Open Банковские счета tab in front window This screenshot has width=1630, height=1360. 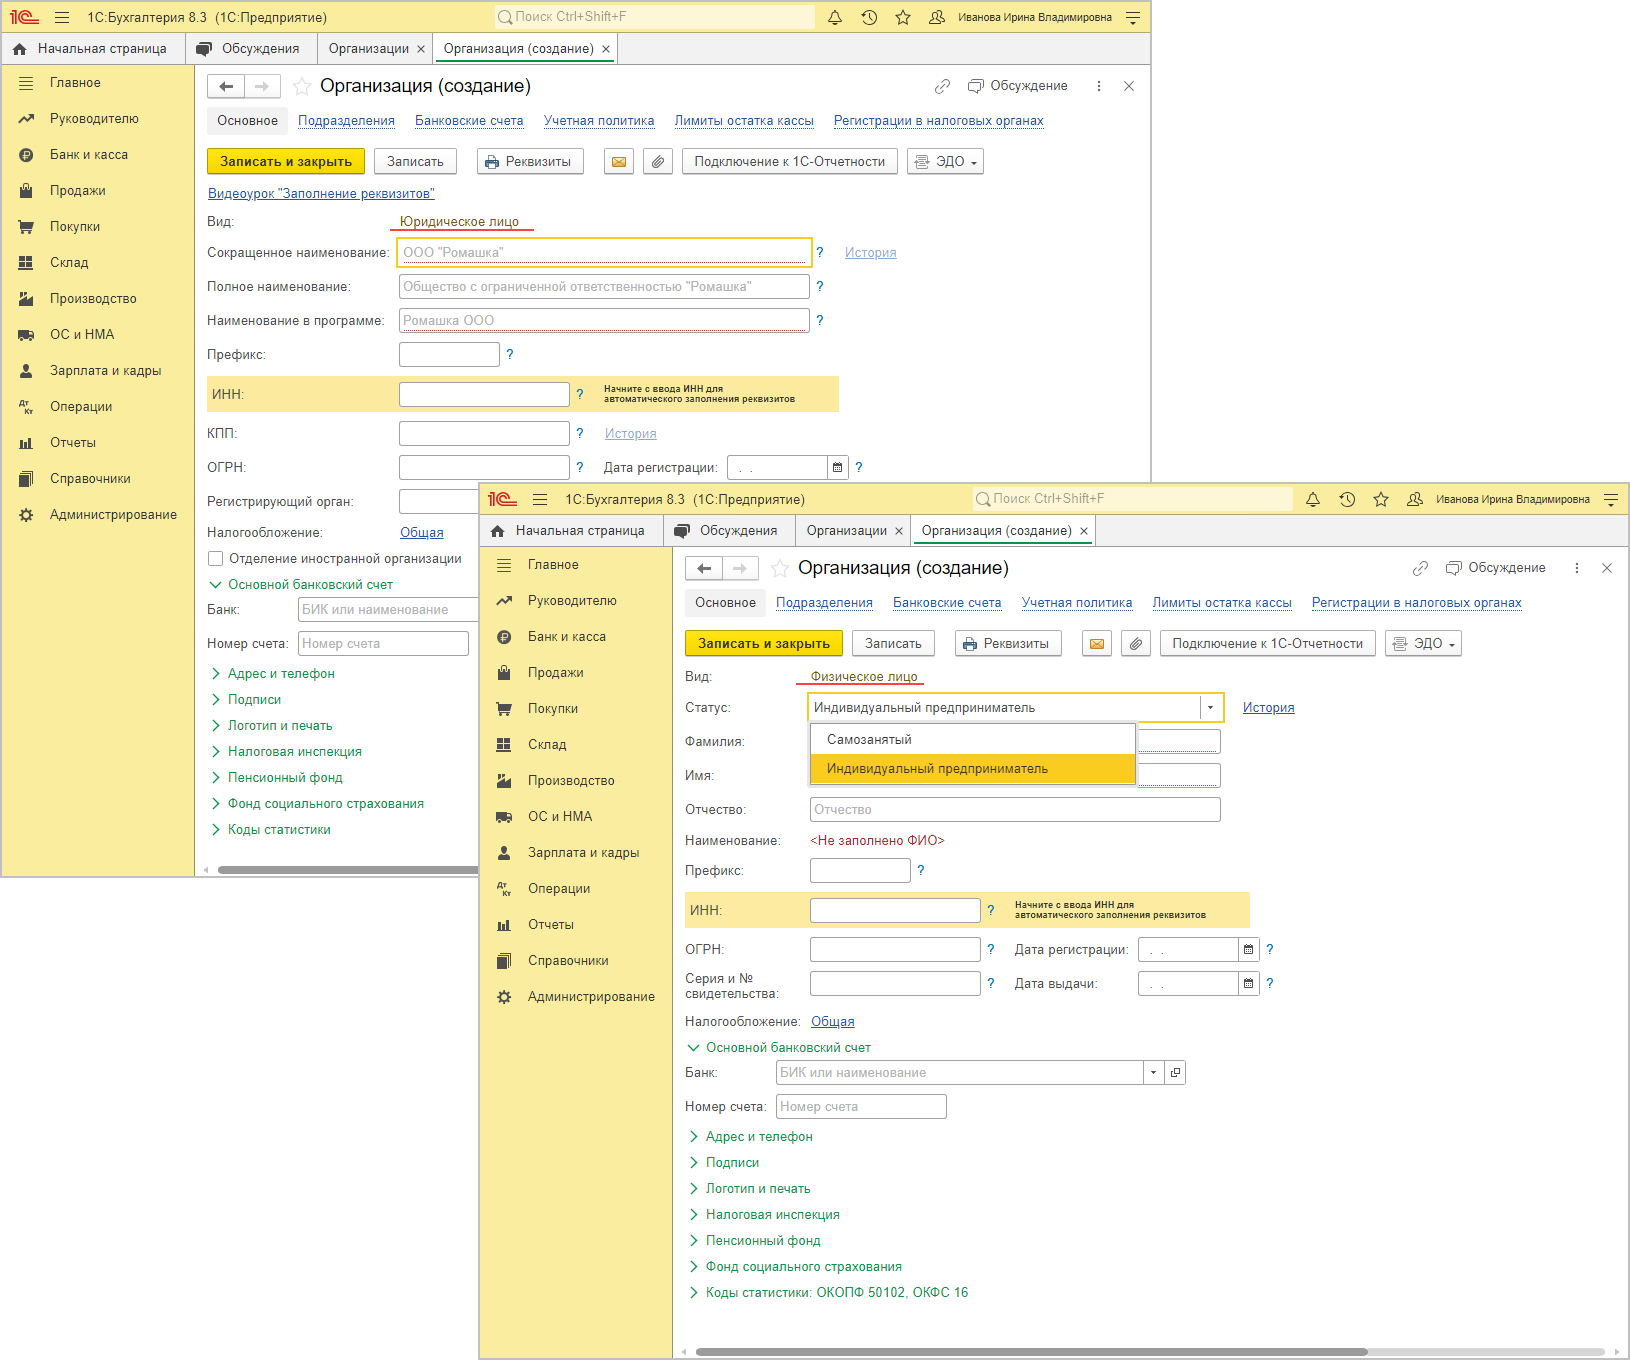click(947, 602)
